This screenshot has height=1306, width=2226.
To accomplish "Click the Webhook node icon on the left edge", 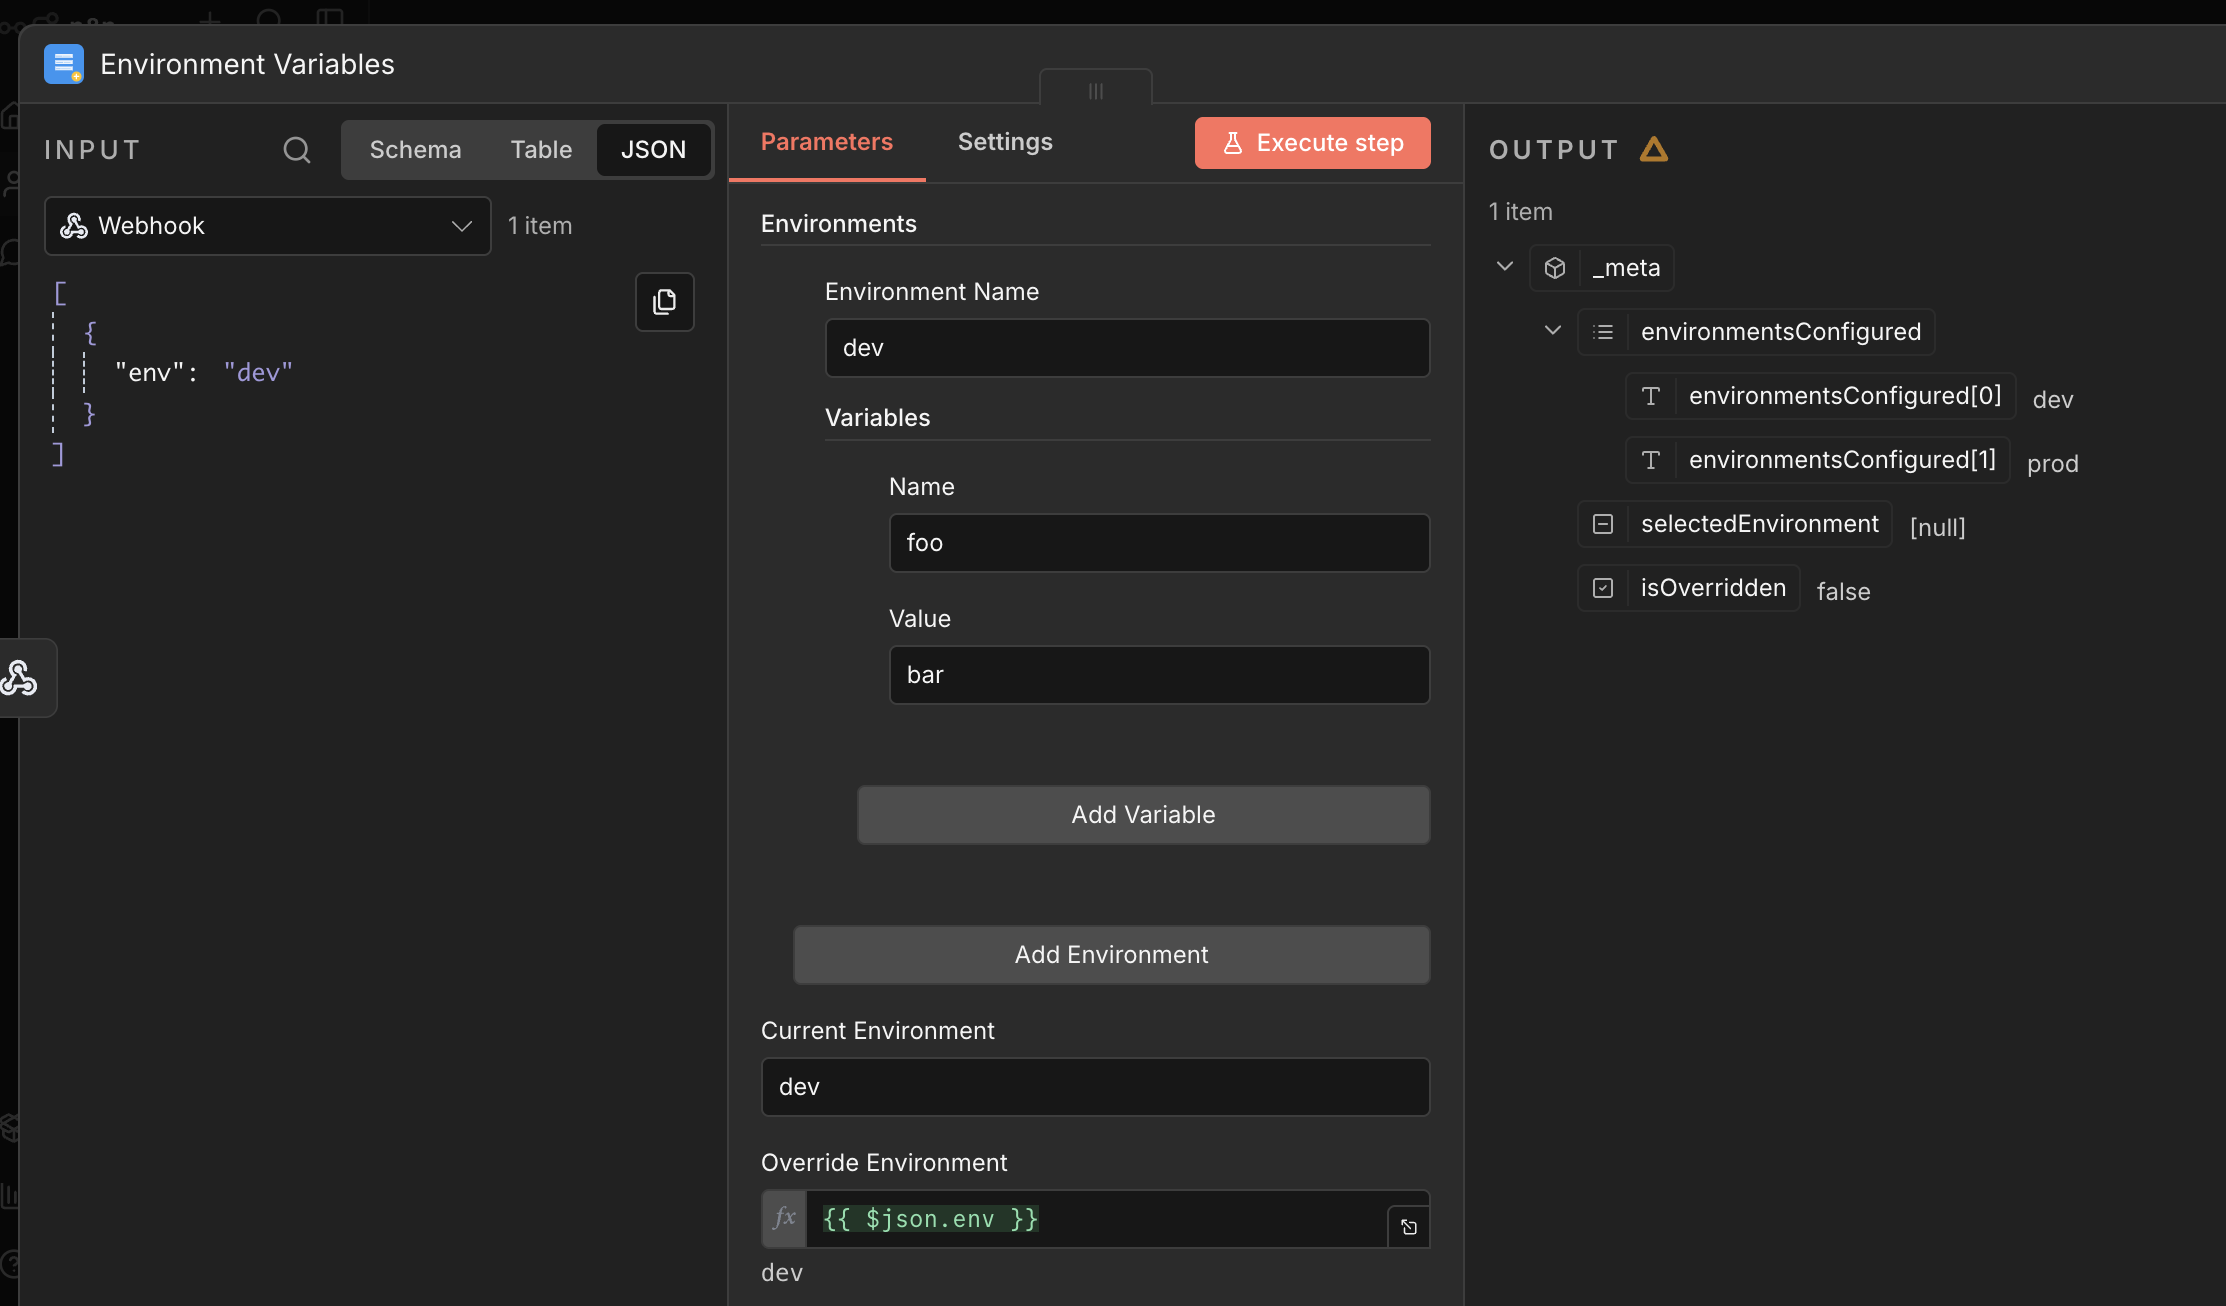I will [x=20, y=678].
